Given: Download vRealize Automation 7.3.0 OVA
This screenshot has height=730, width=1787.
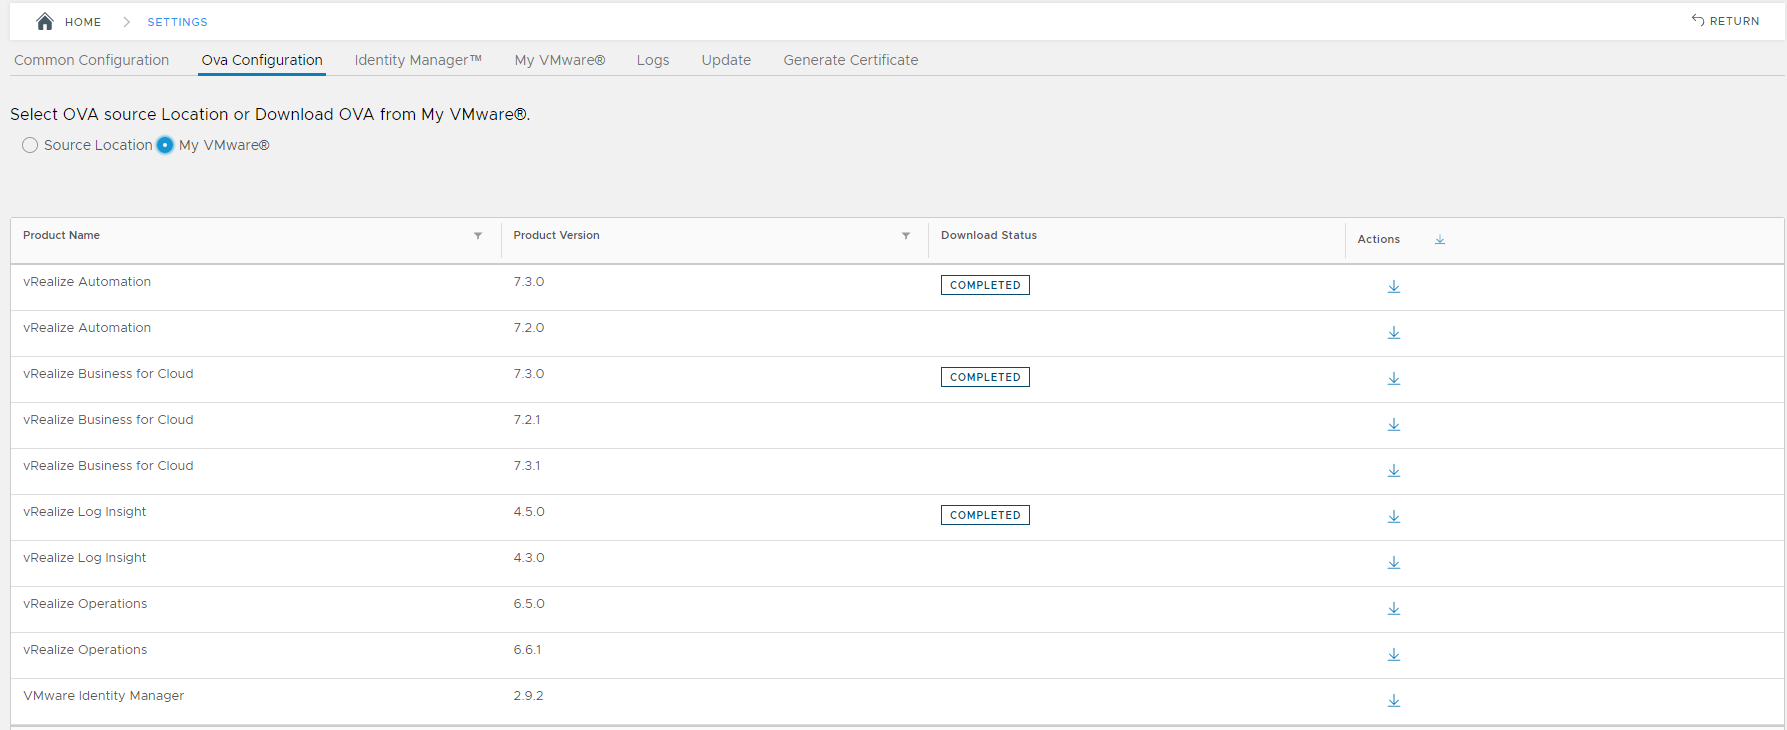Looking at the screenshot, I should (x=1393, y=287).
